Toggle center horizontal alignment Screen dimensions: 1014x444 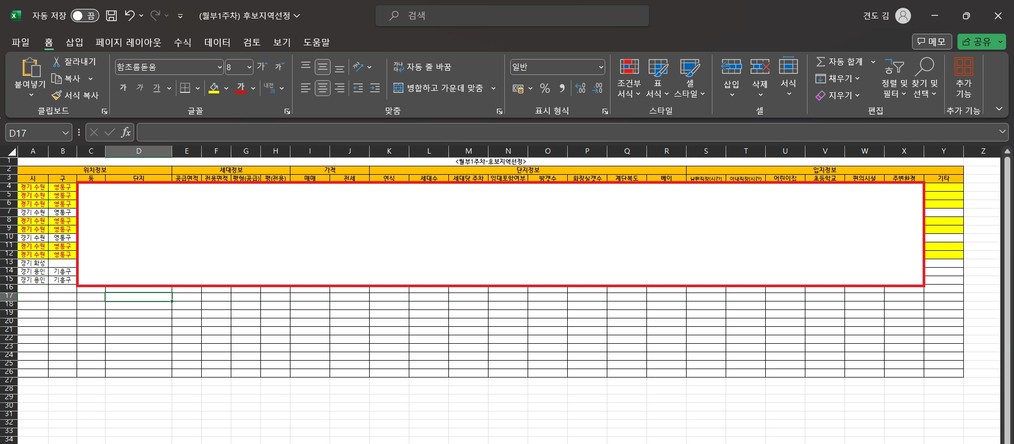[x=323, y=88]
